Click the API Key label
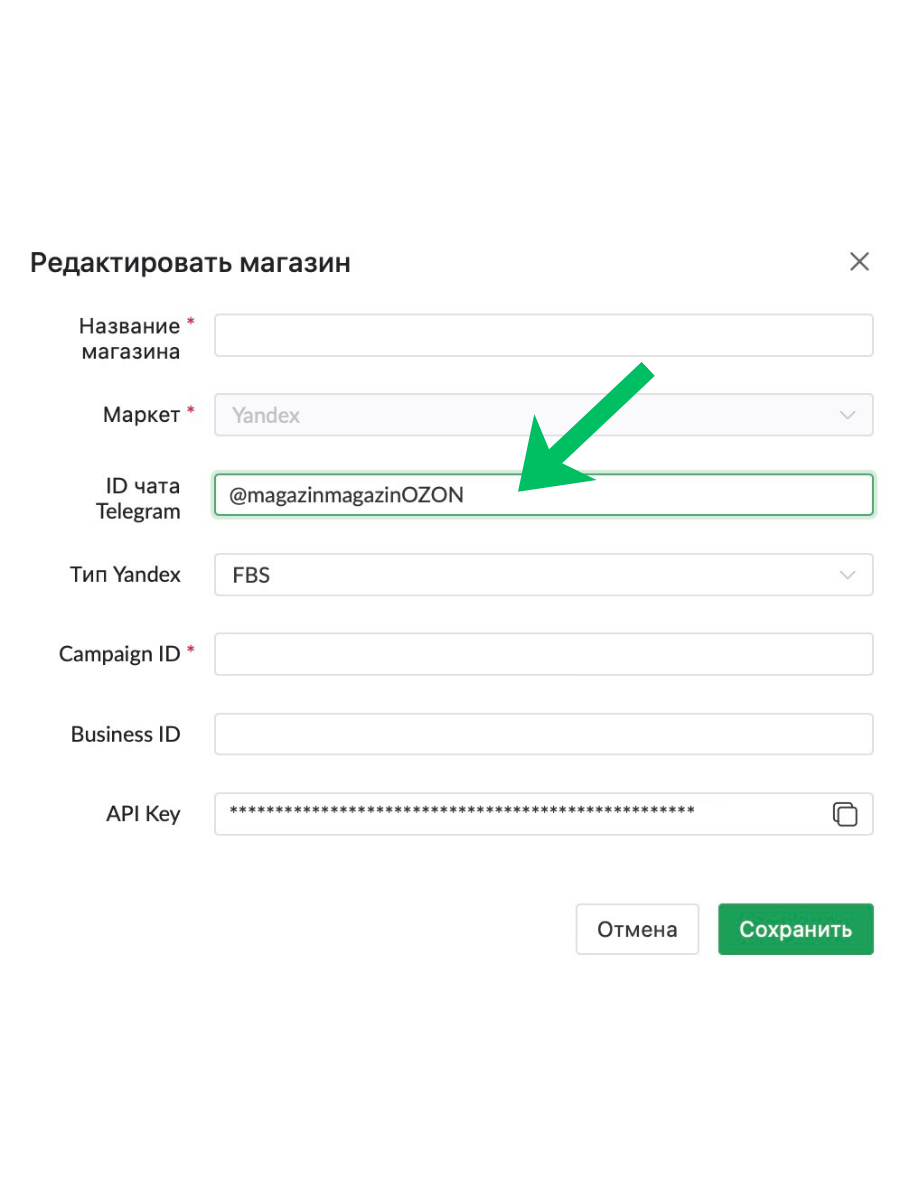 pyautogui.click(x=143, y=814)
